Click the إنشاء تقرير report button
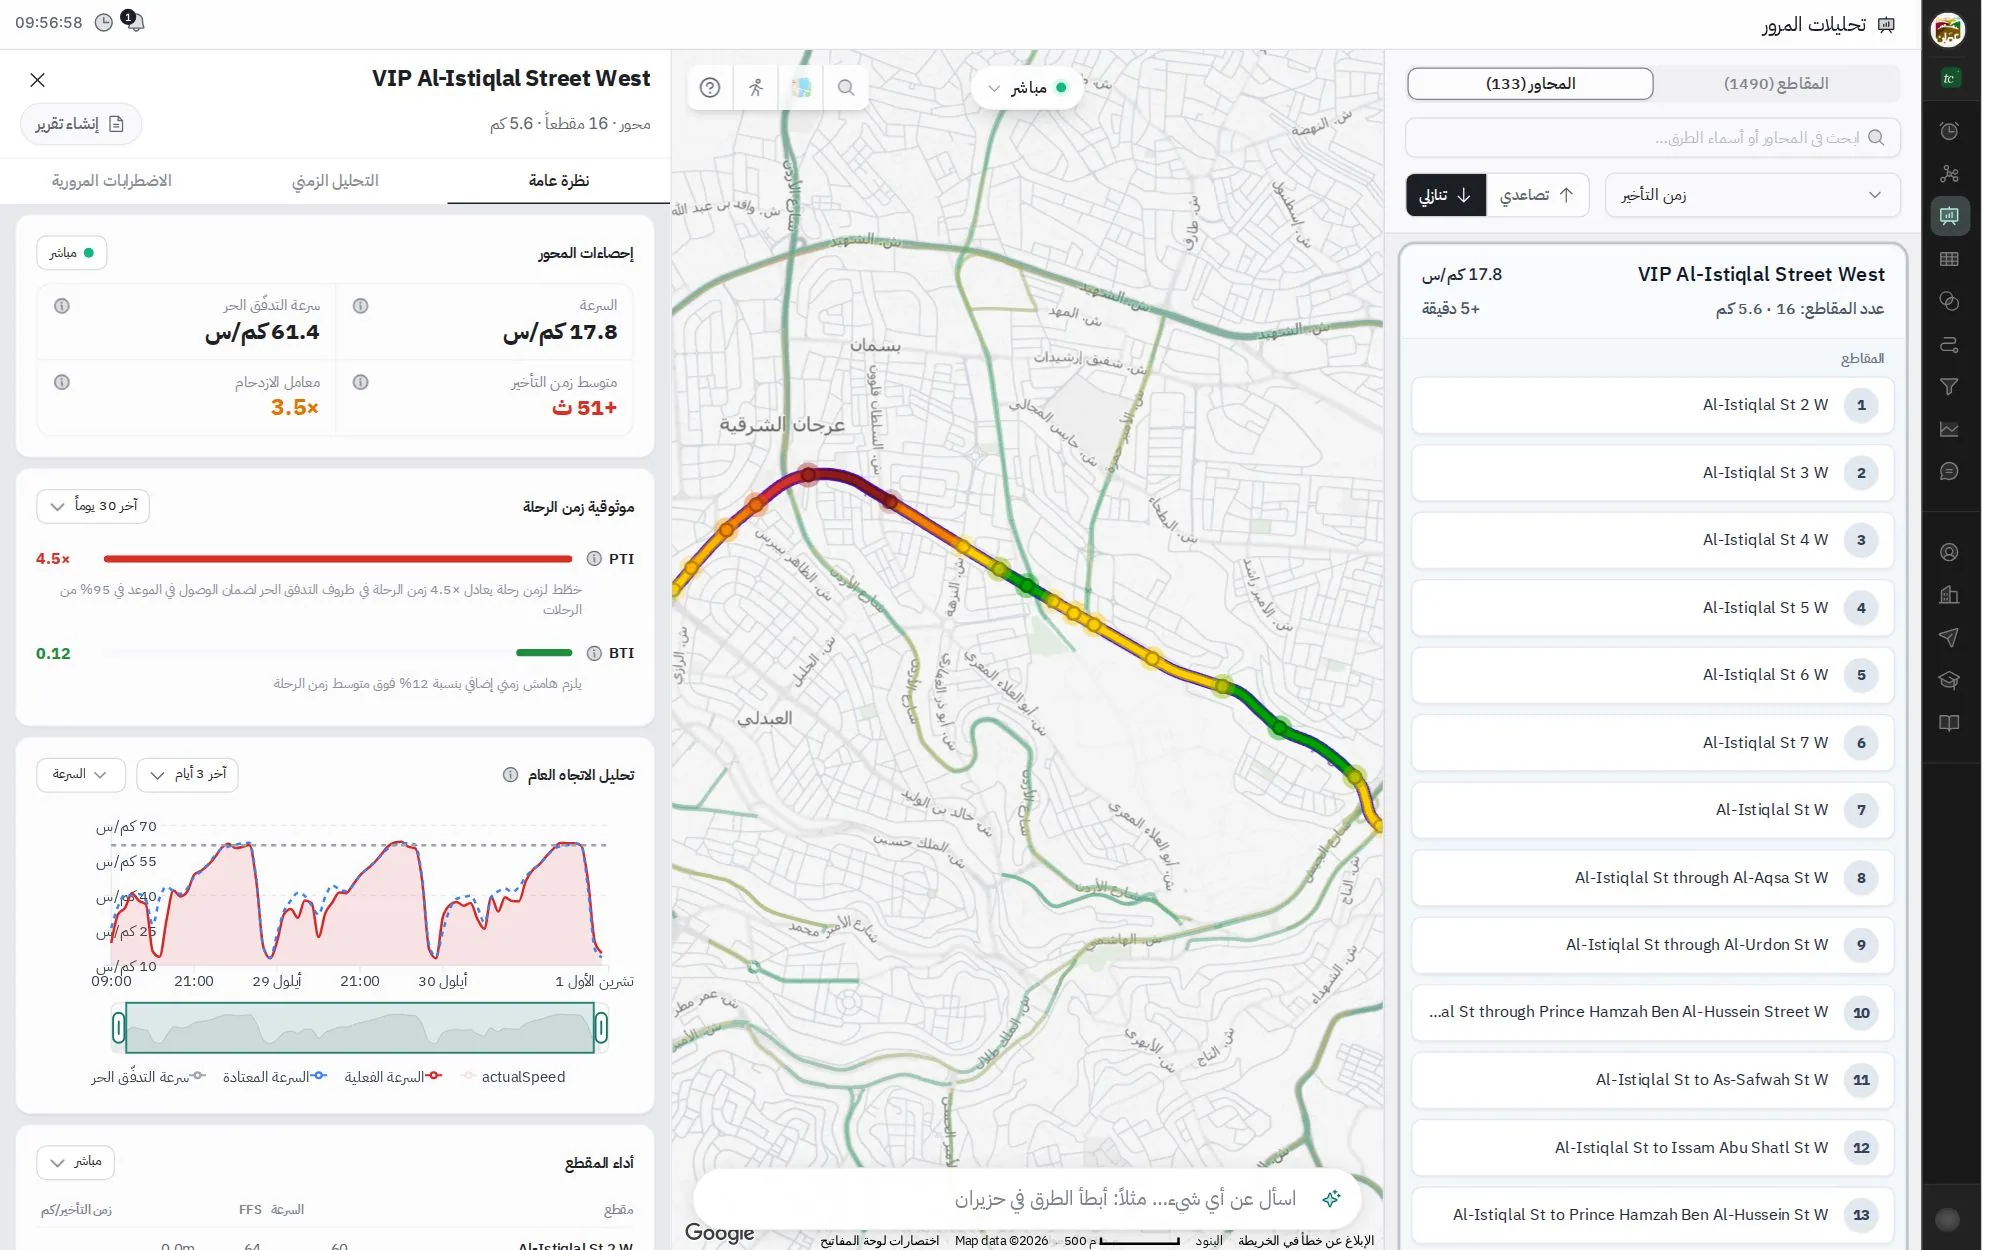Viewport: 2000px width, 1250px height. click(80, 124)
